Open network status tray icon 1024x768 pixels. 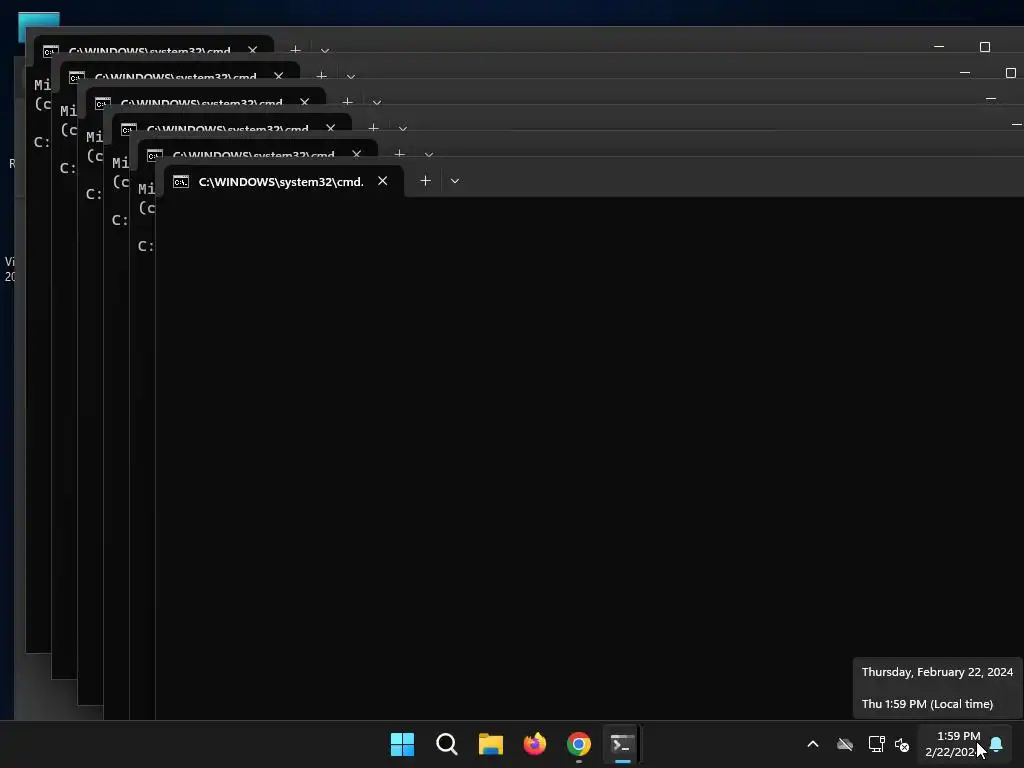tap(876, 744)
